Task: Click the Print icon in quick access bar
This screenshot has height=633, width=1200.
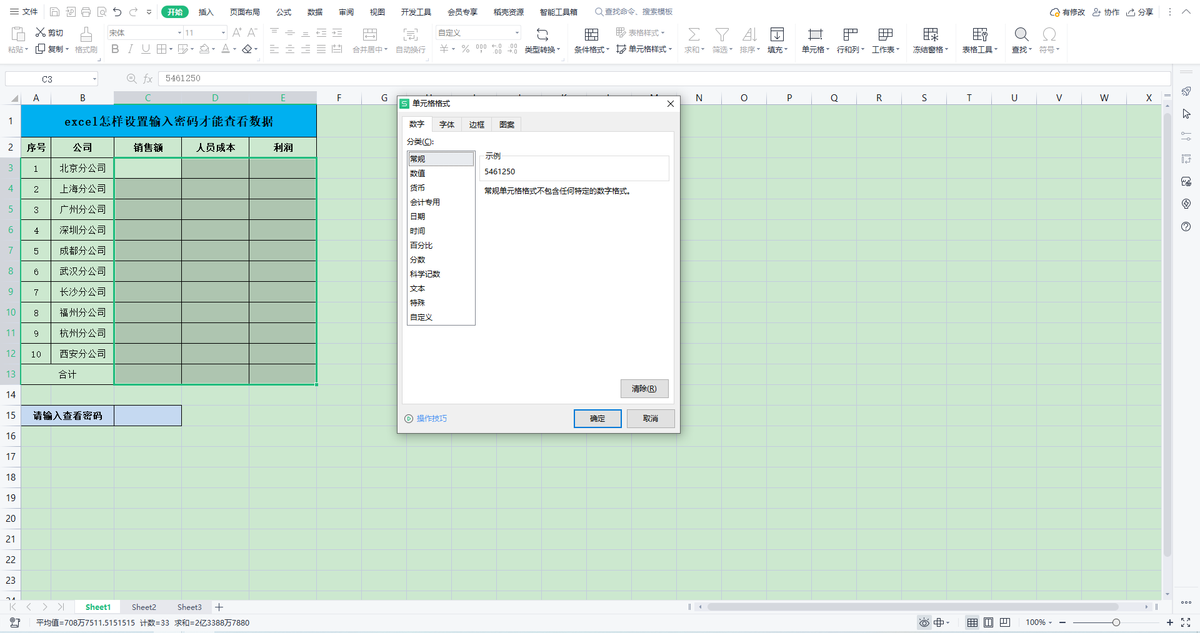Action: point(85,12)
